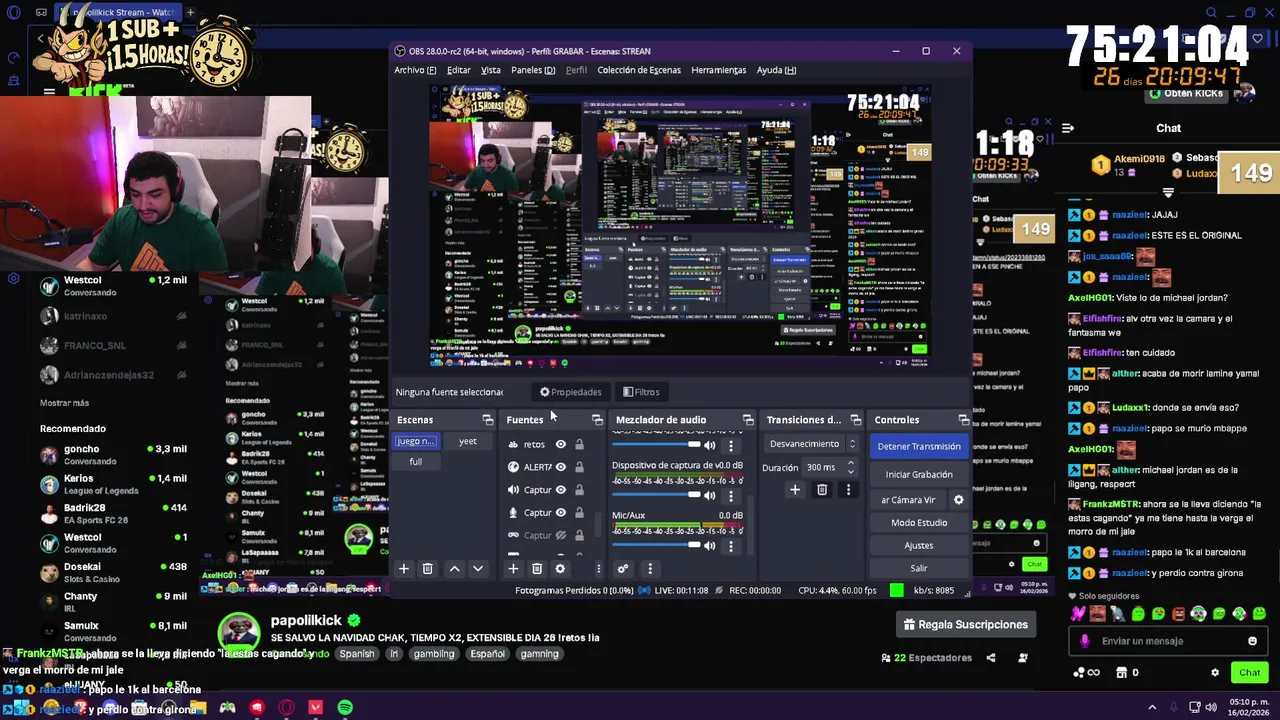Delete selected scene with Escenas trash icon
Screen dimensions: 1280x720
[427, 569]
